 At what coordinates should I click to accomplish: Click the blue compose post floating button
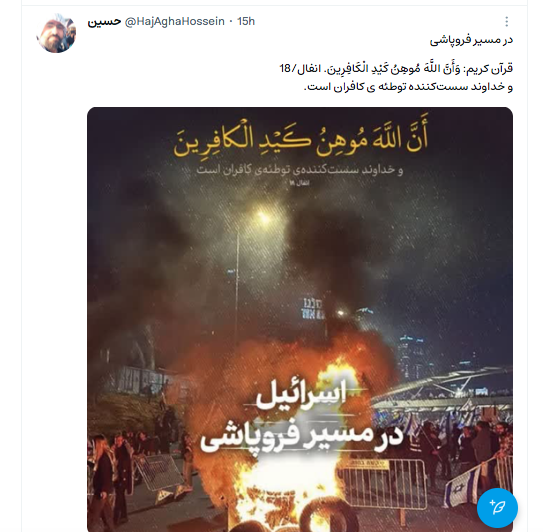point(497,508)
